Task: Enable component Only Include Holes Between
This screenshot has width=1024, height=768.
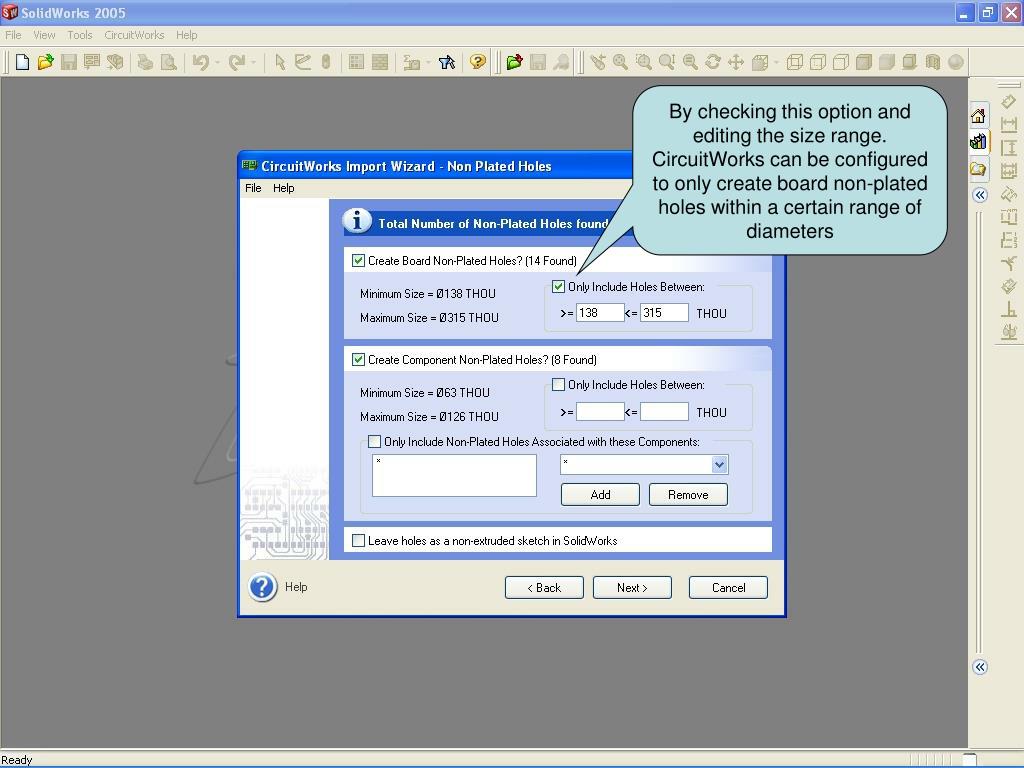Action: (x=558, y=385)
